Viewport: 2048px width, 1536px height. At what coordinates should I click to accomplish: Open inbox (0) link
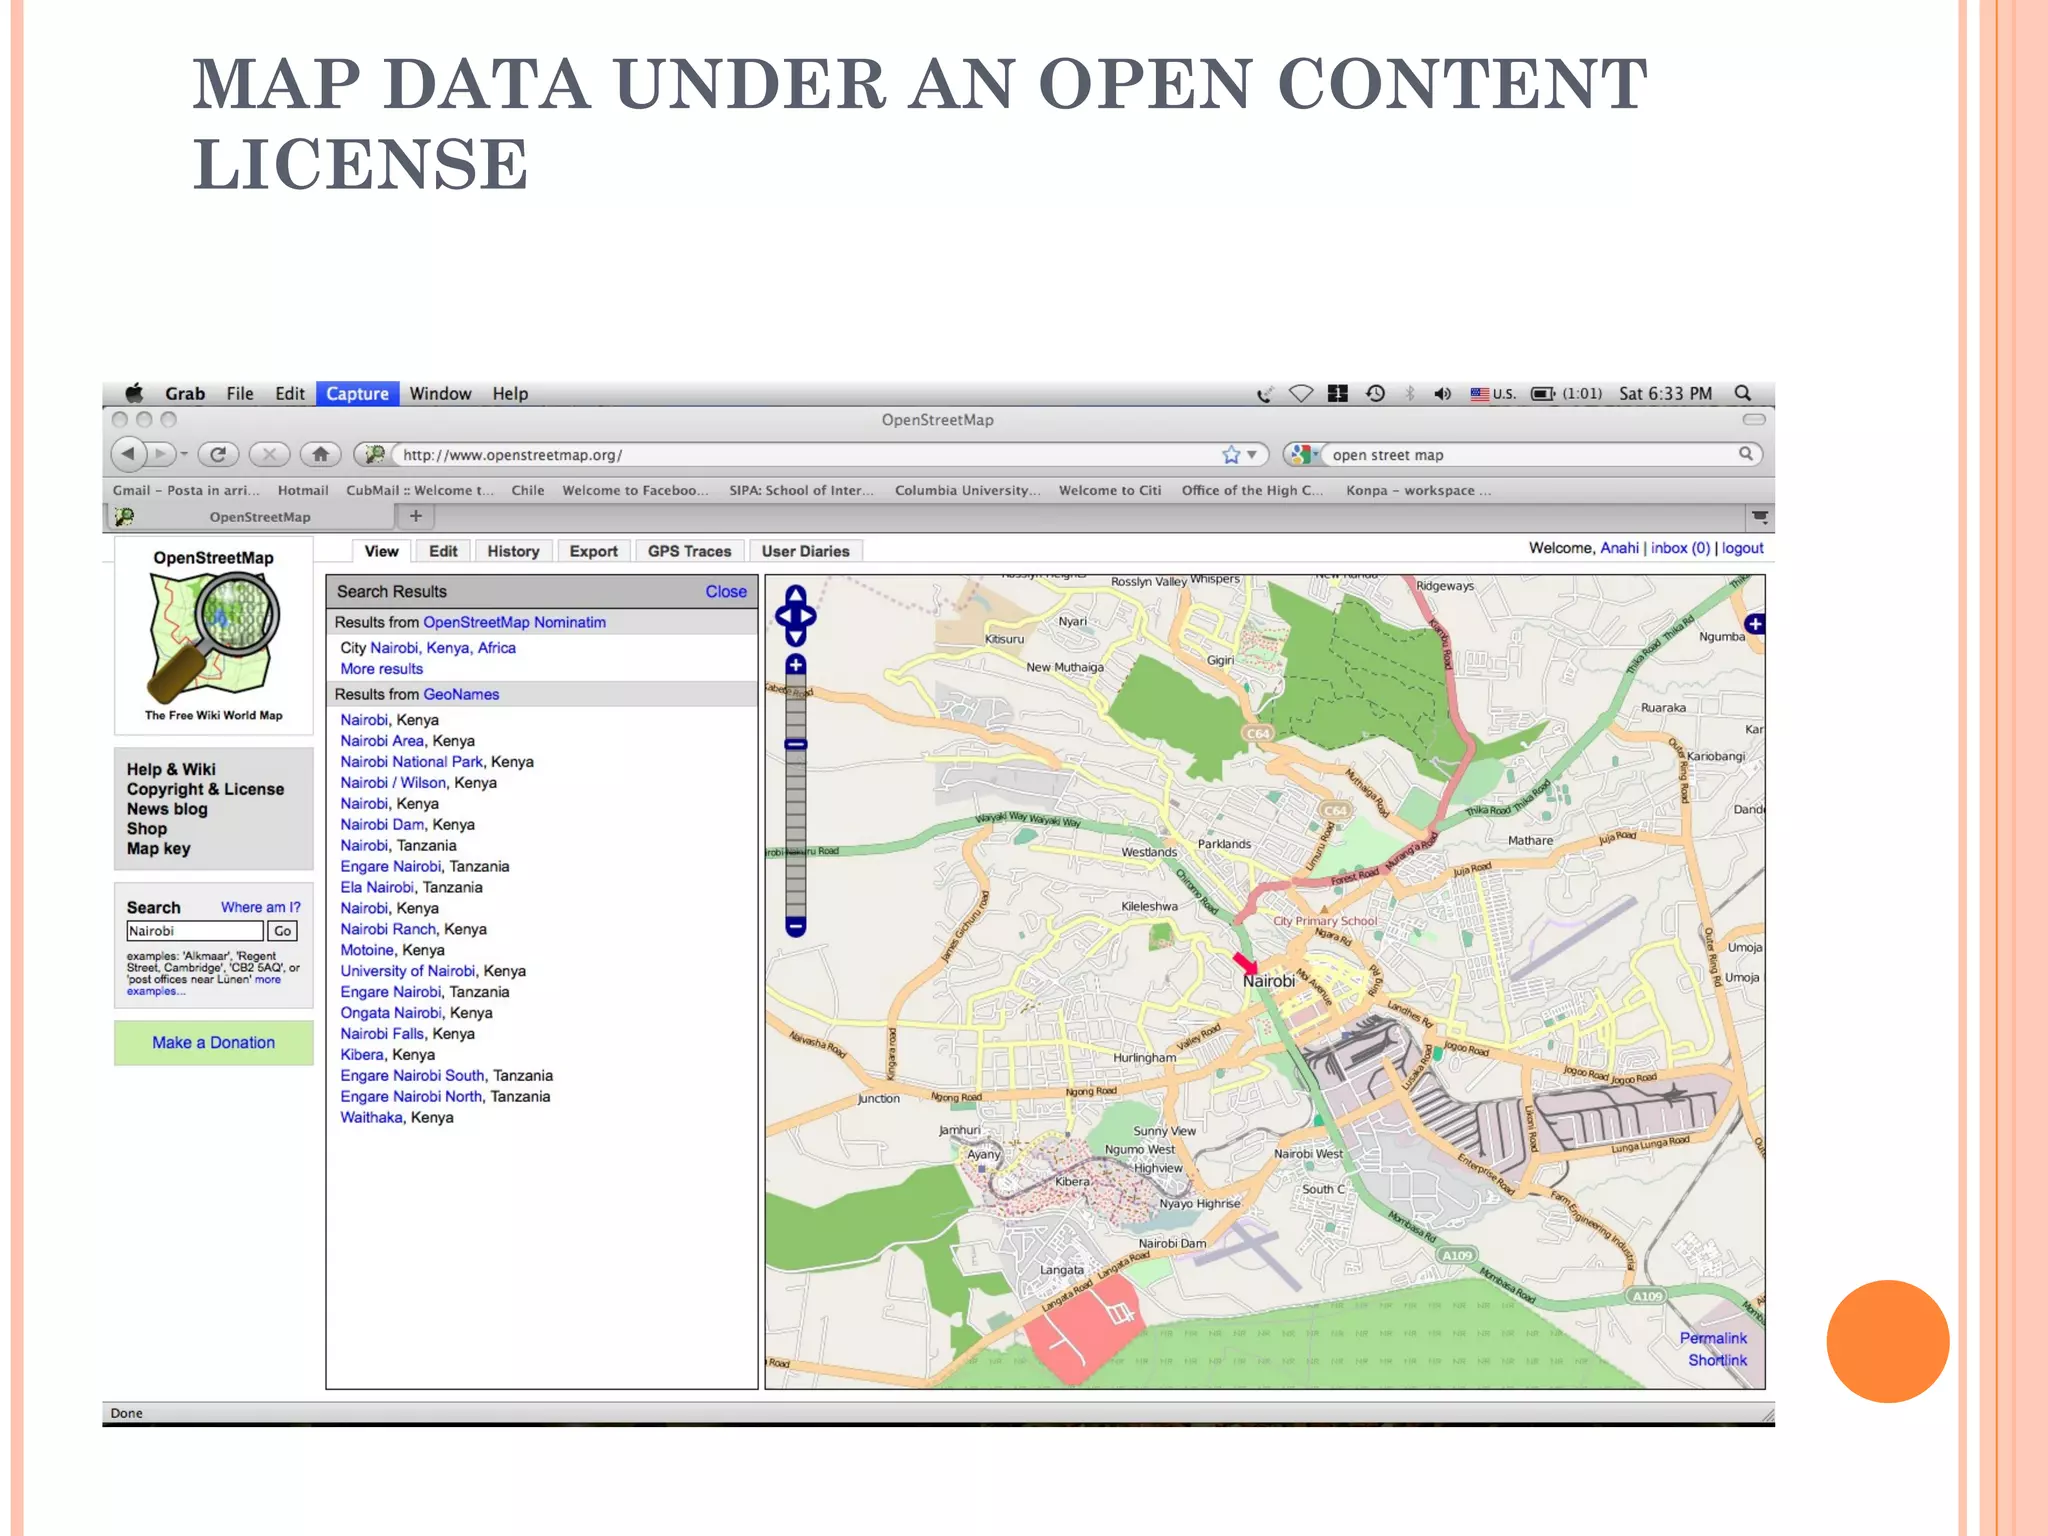1680,548
